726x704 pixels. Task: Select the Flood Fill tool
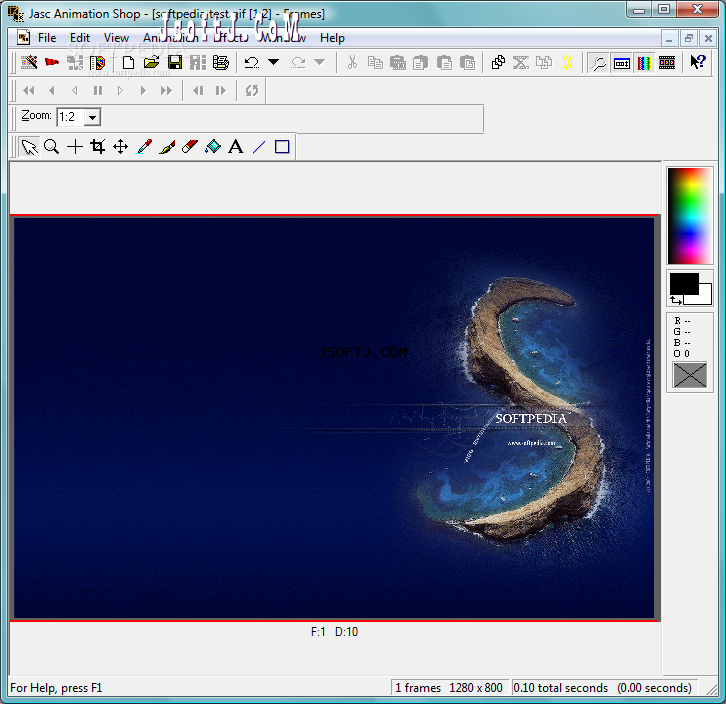tap(213, 147)
